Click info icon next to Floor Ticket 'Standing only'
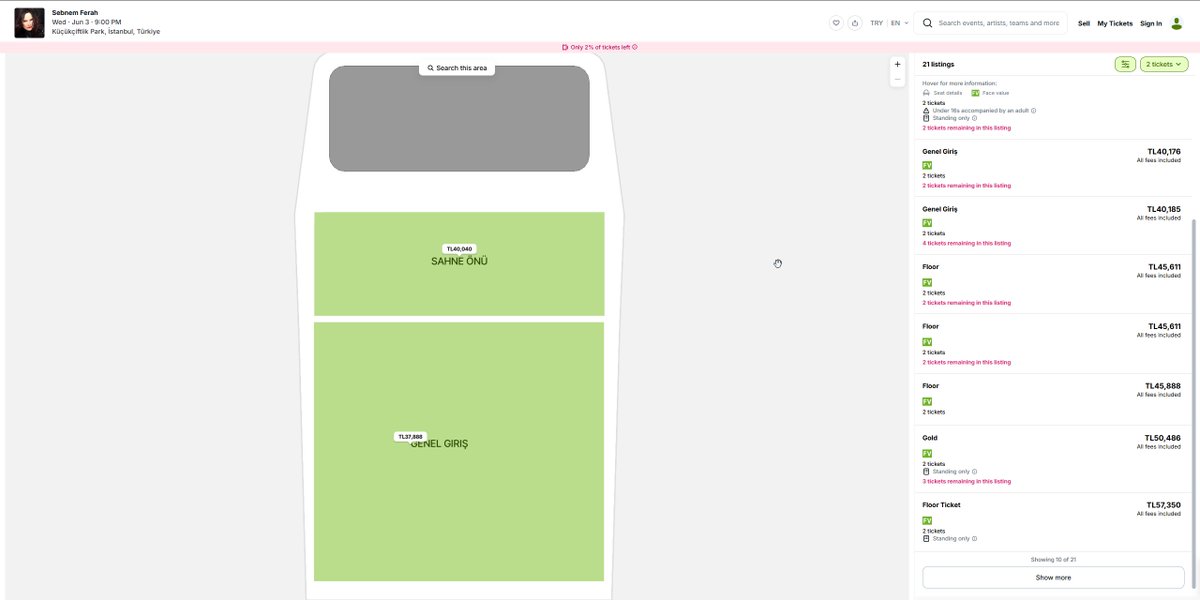Screen dimensions: 1200x600 974,539
